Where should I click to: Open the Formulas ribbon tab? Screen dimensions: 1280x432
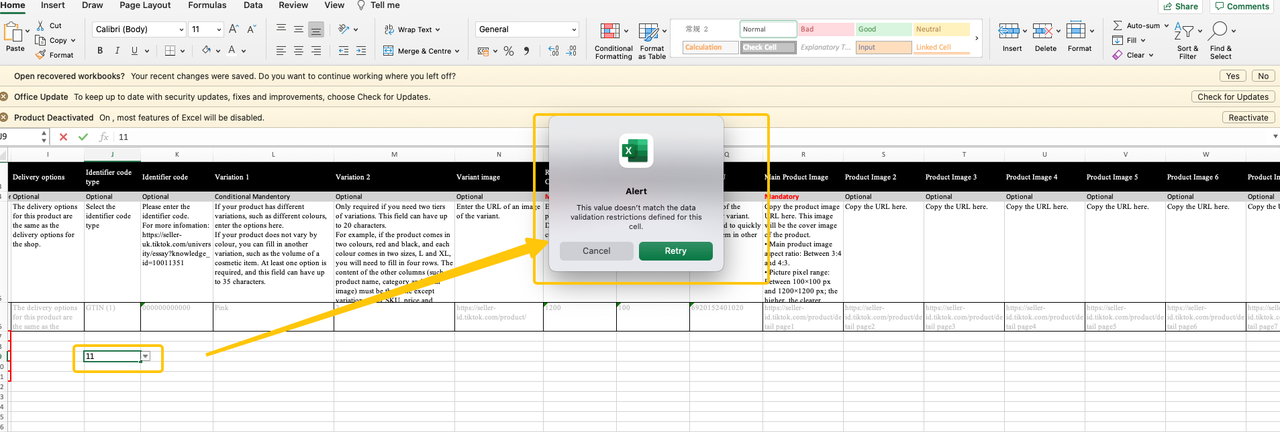coord(206,5)
